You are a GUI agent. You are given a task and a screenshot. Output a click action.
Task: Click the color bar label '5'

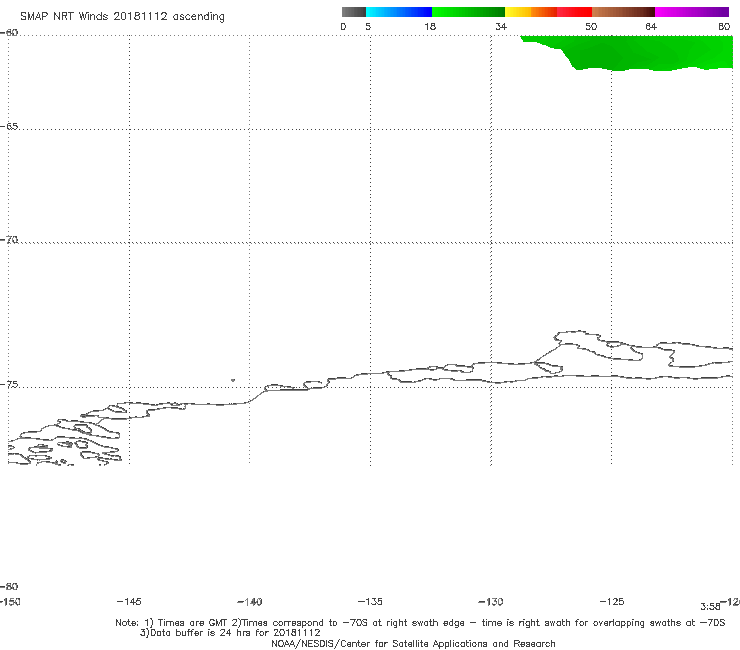click(x=368, y=26)
